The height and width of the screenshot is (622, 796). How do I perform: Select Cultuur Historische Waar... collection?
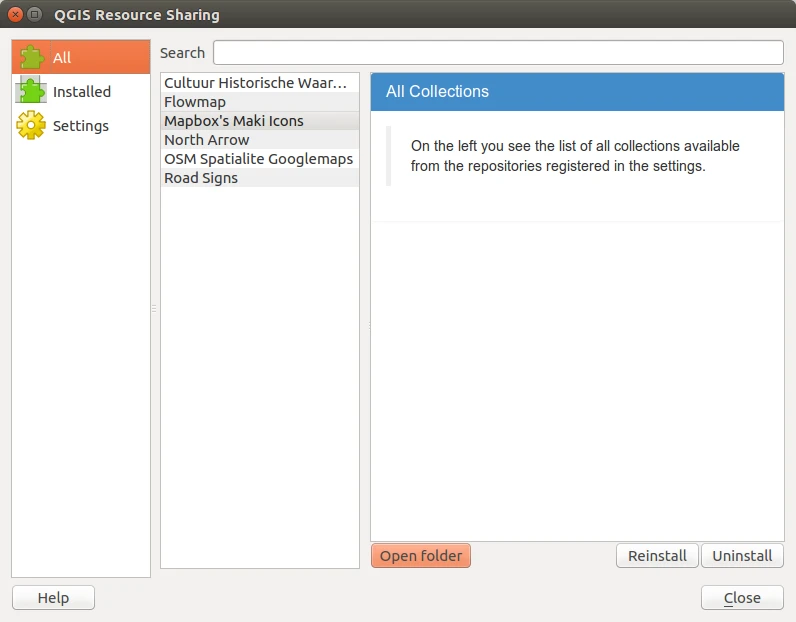(259, 83)
